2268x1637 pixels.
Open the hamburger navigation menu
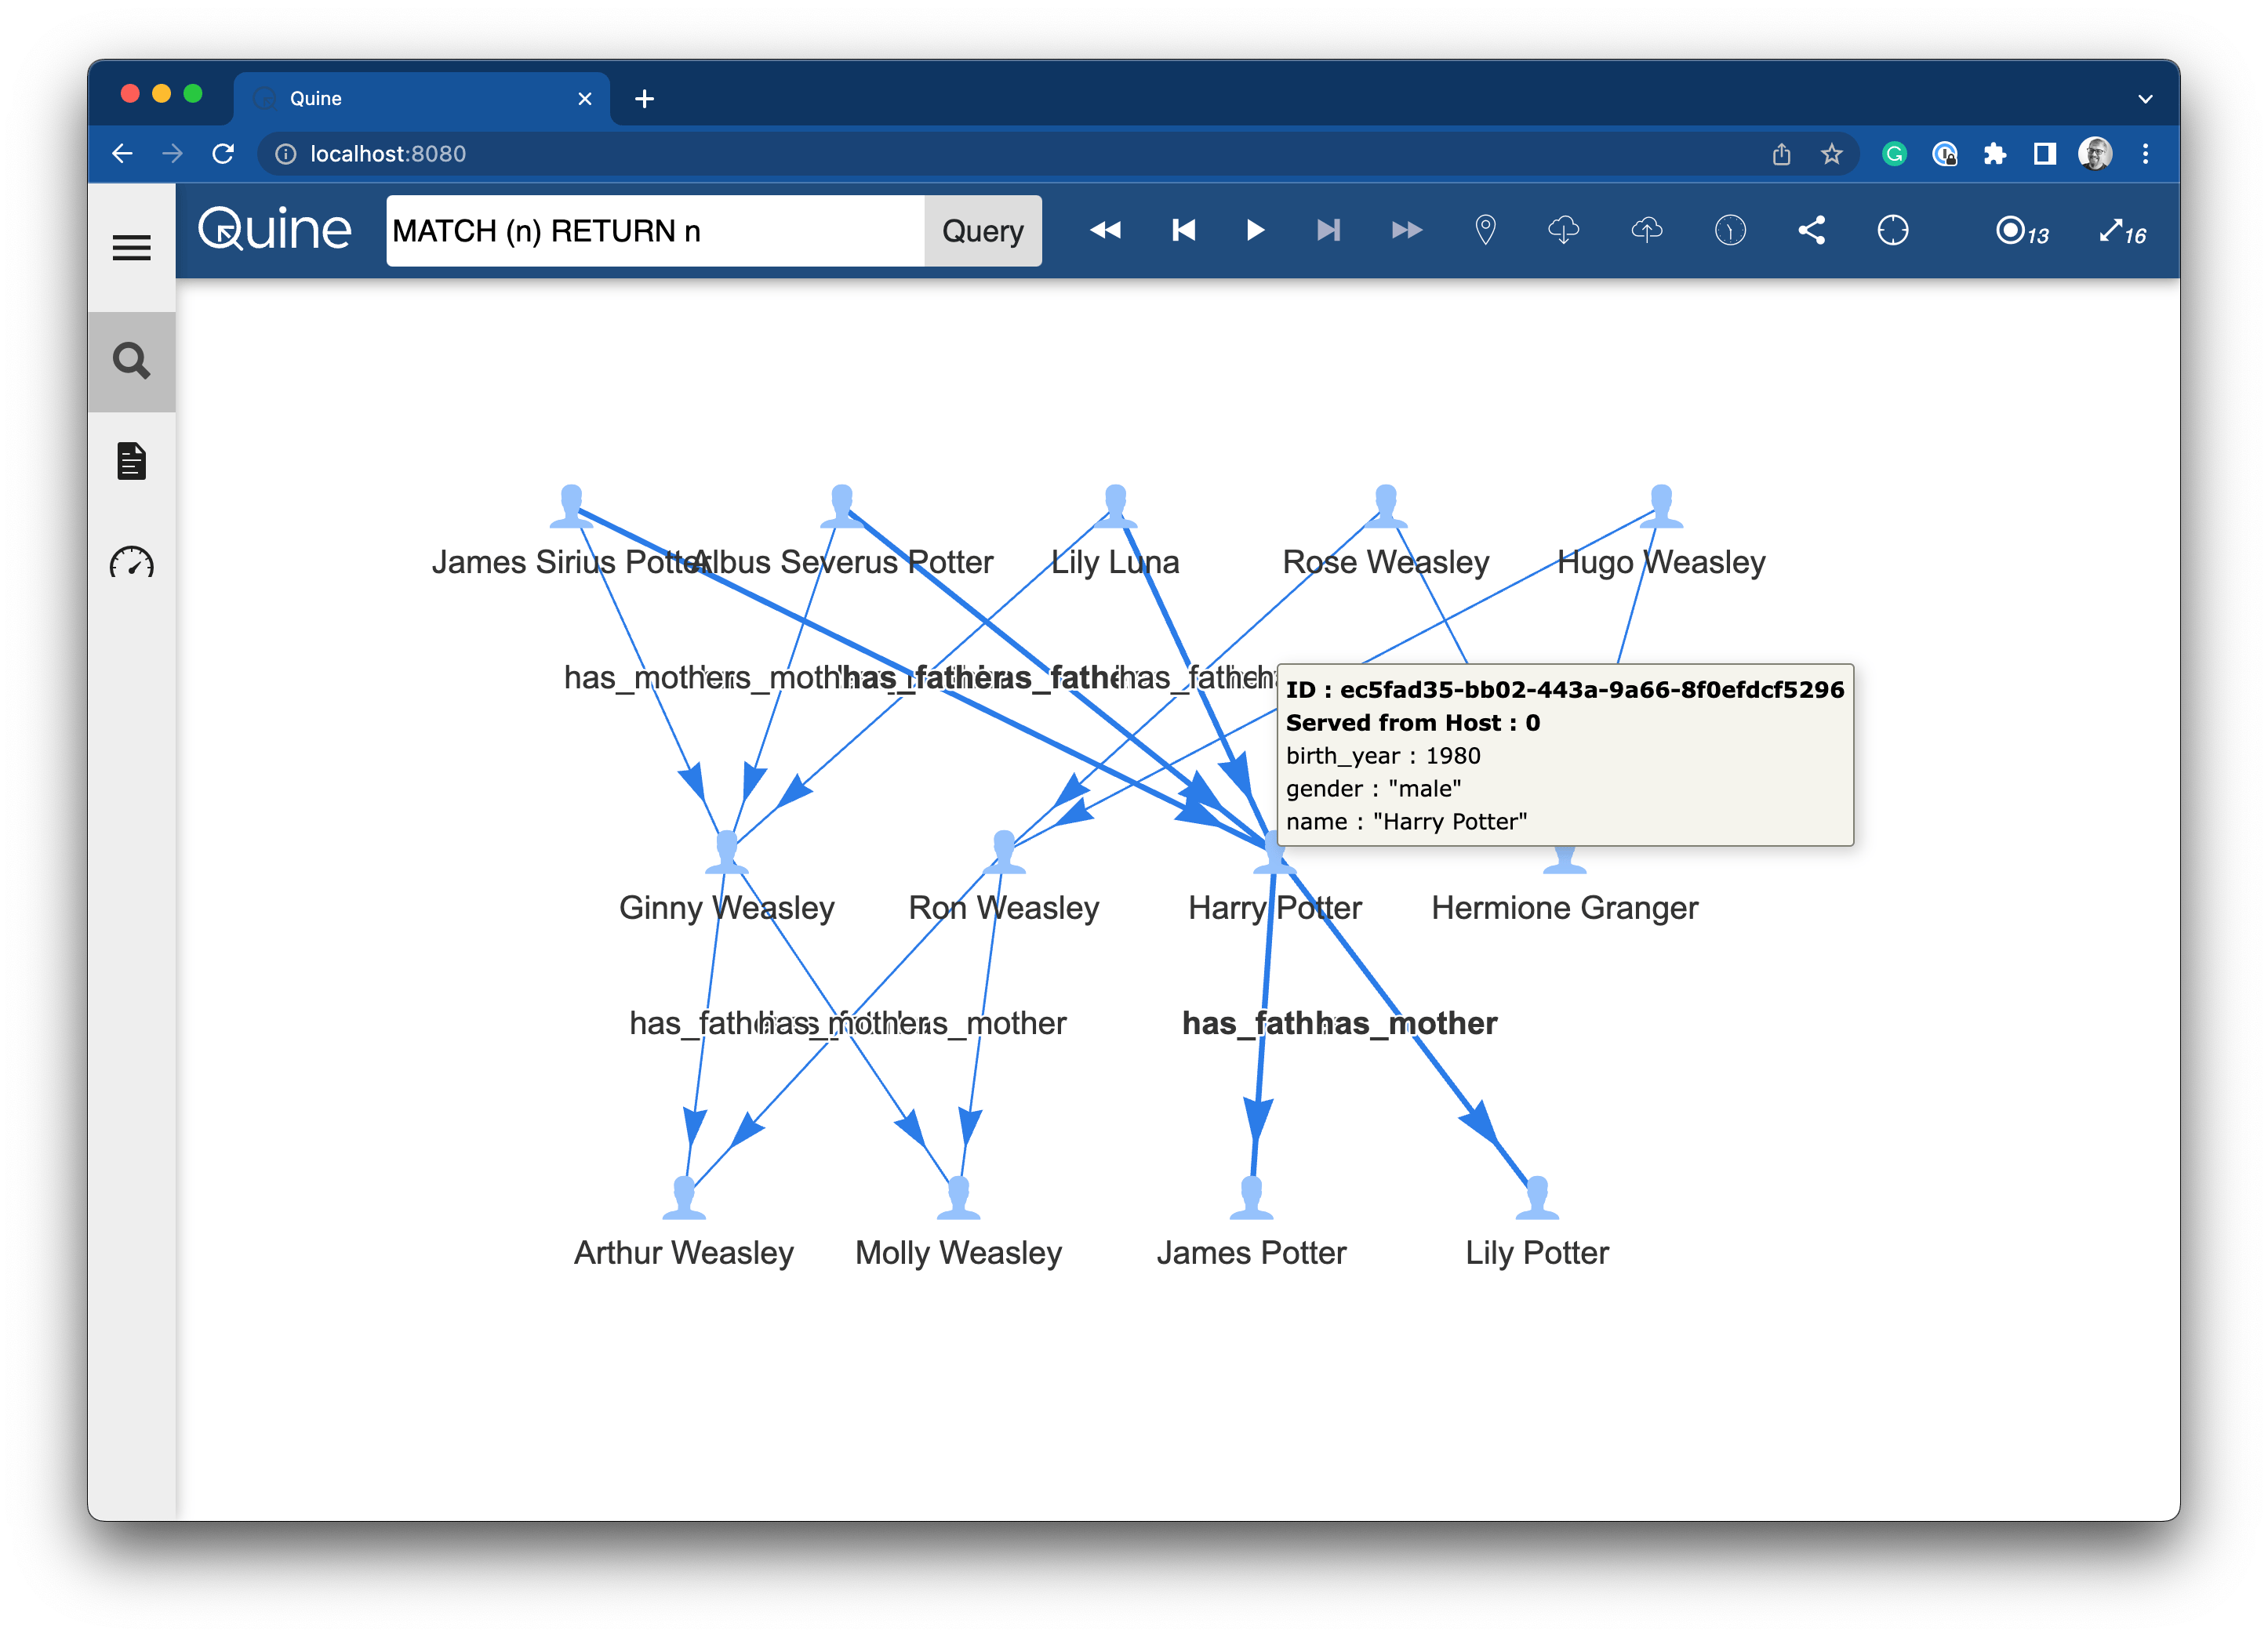point(131,247)
